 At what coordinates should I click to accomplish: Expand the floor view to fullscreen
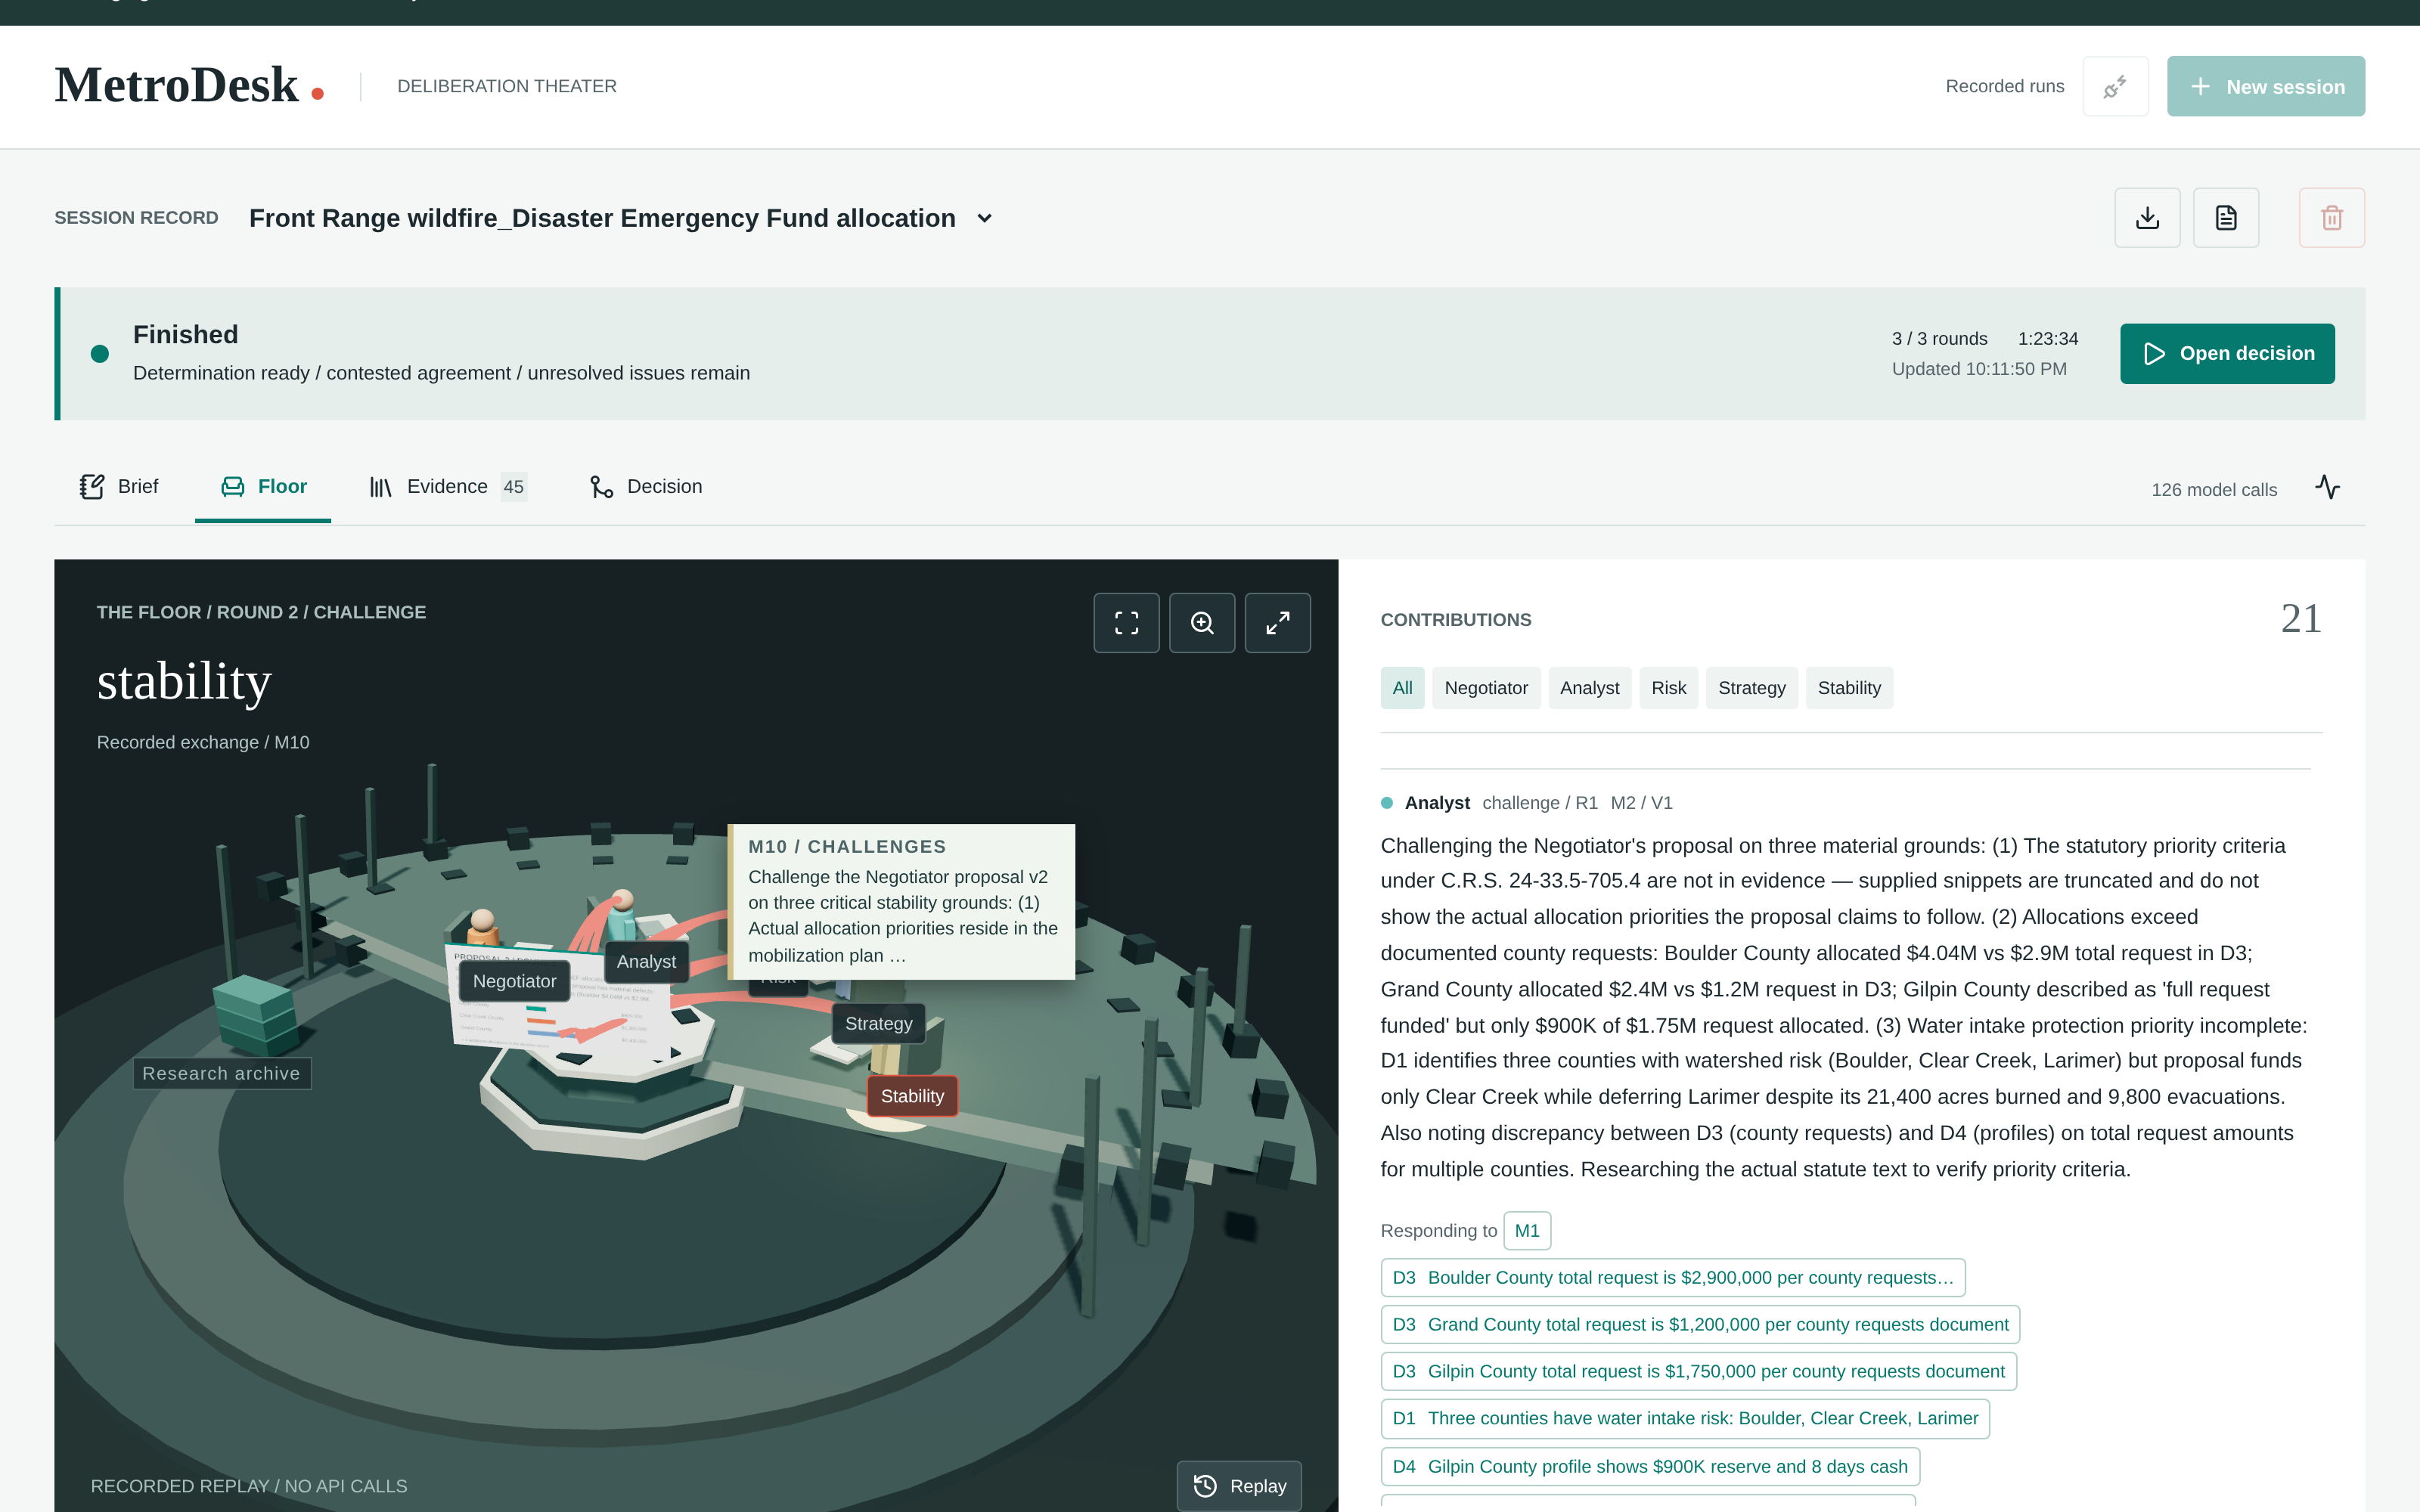pos(1277,623)
